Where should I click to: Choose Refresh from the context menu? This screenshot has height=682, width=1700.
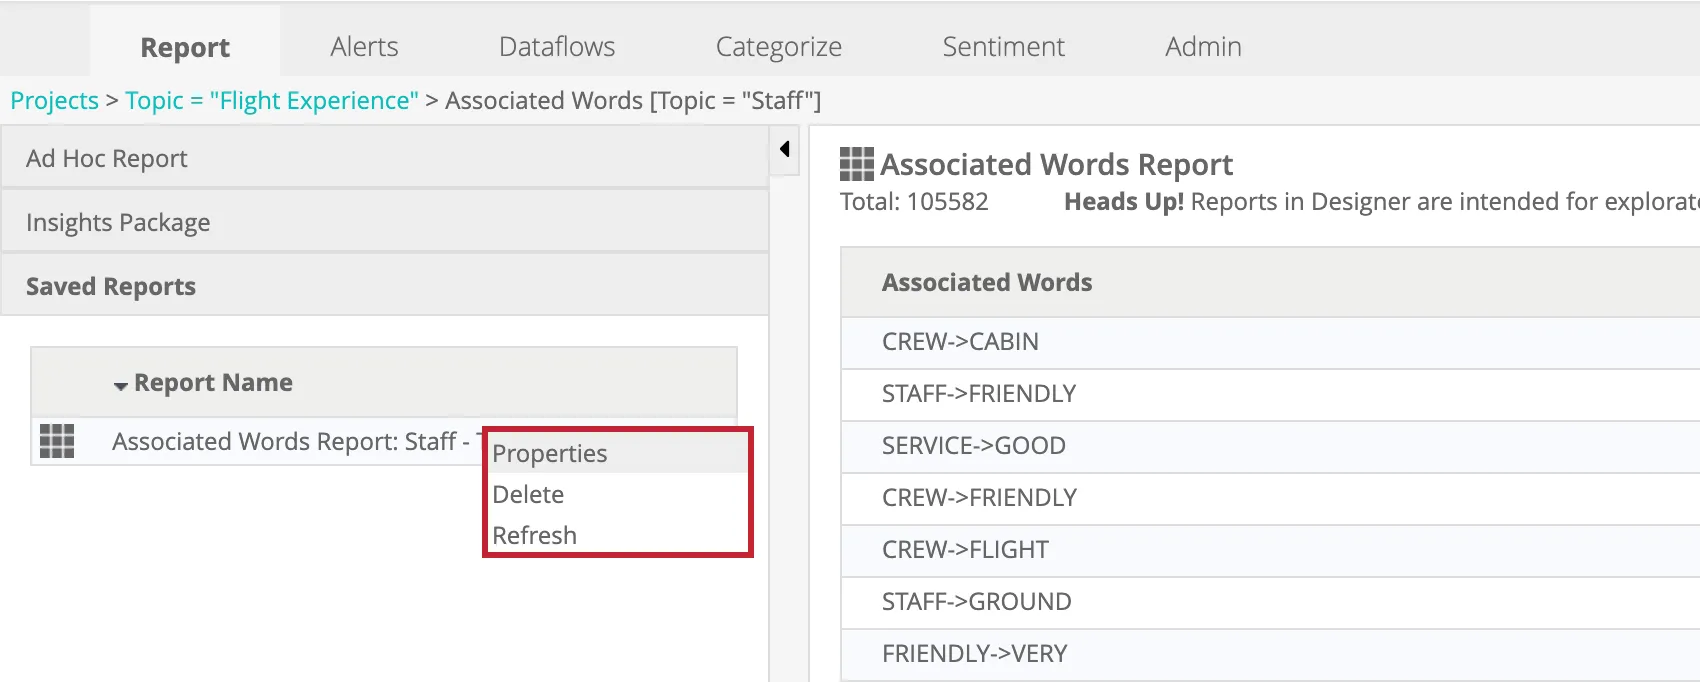pos(534,536)
